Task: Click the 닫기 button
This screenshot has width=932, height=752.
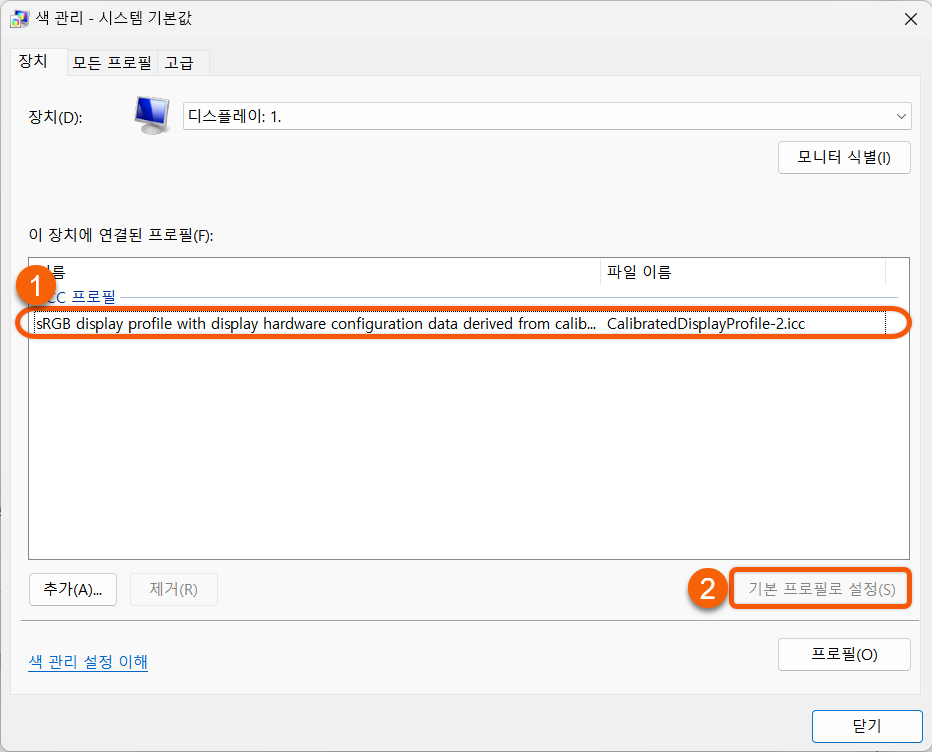Action: click(x=867, y=726)
